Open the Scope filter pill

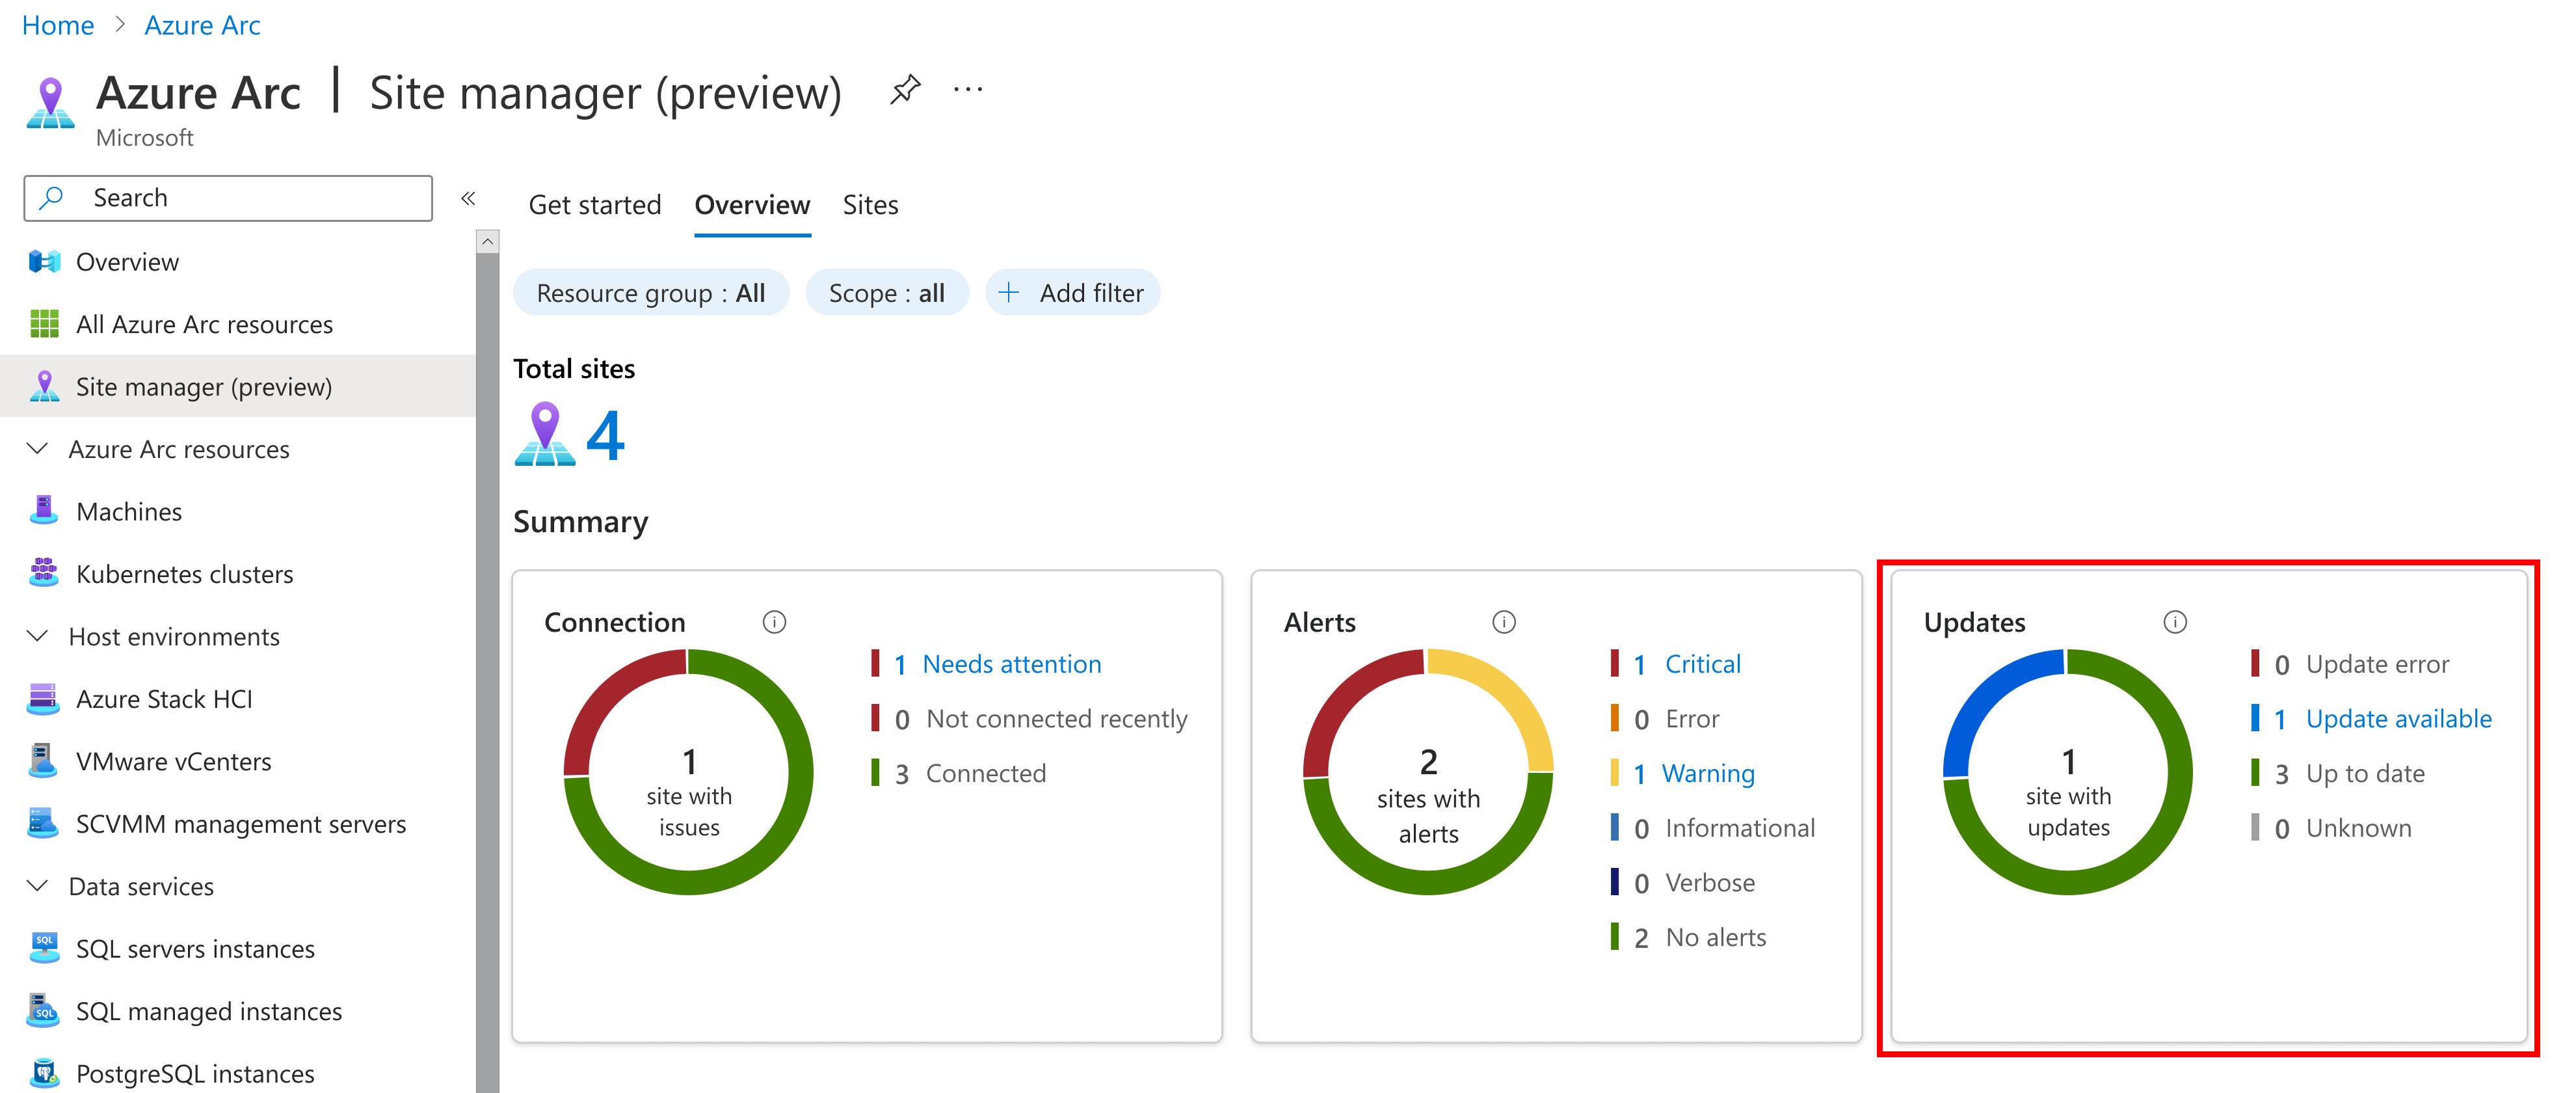pyautogui.click(x=886, y=293)
